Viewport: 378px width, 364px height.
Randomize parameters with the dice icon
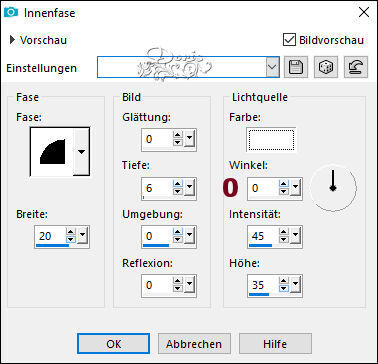(x=326, y=67)
